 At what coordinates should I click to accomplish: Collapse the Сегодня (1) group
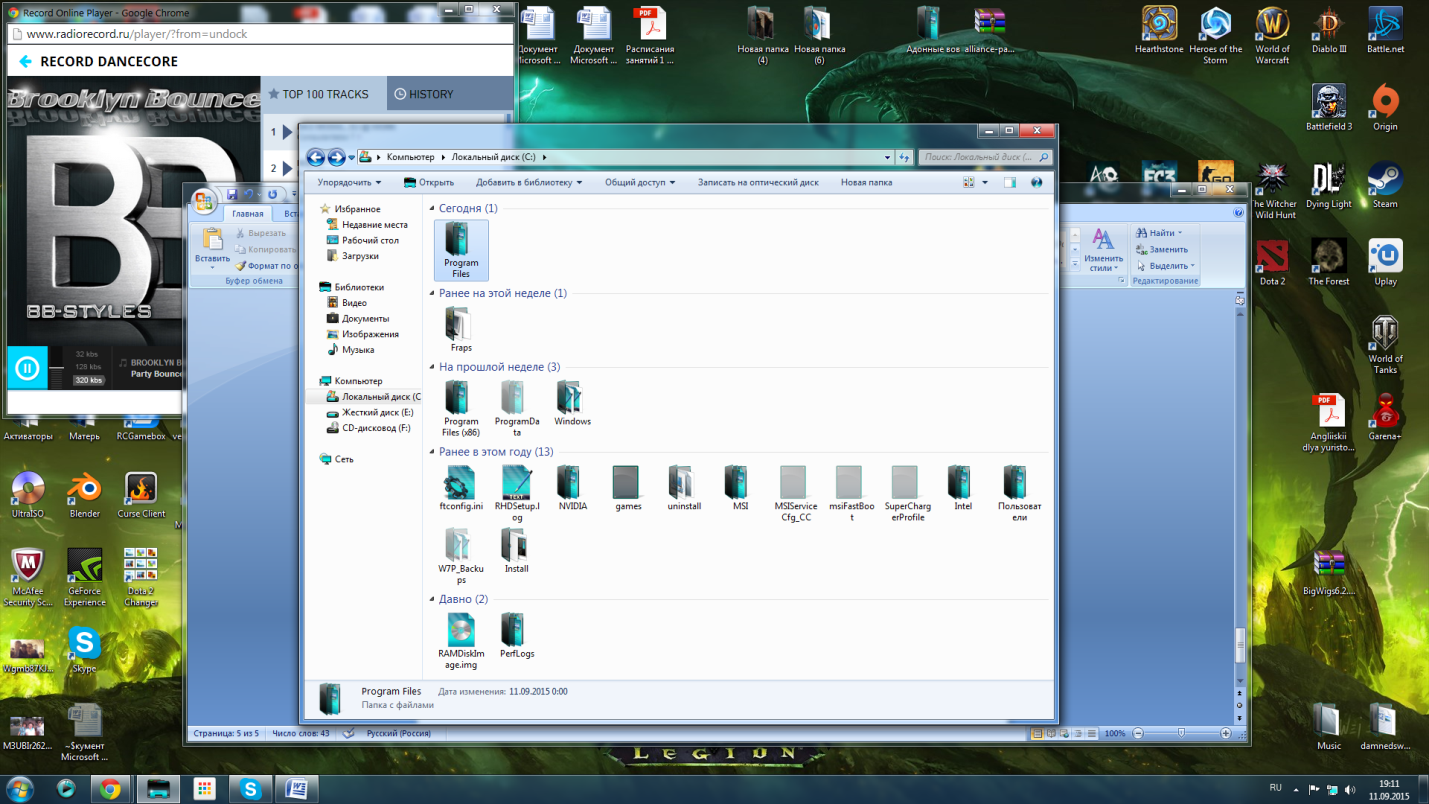433,209
